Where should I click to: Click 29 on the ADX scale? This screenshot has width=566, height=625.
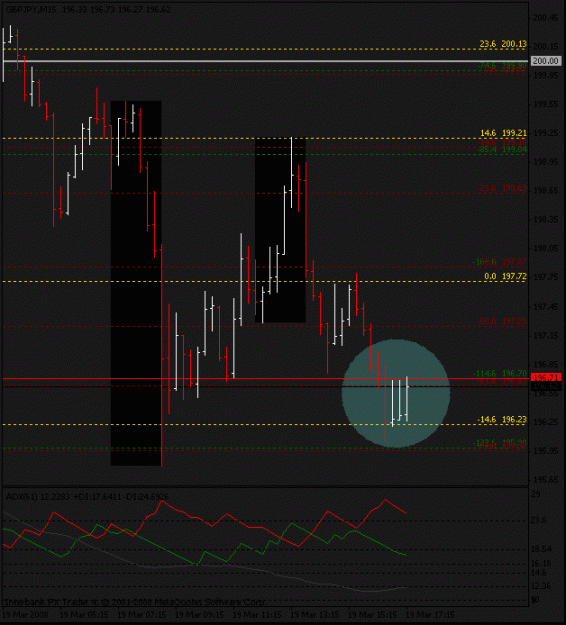point(536,494)
